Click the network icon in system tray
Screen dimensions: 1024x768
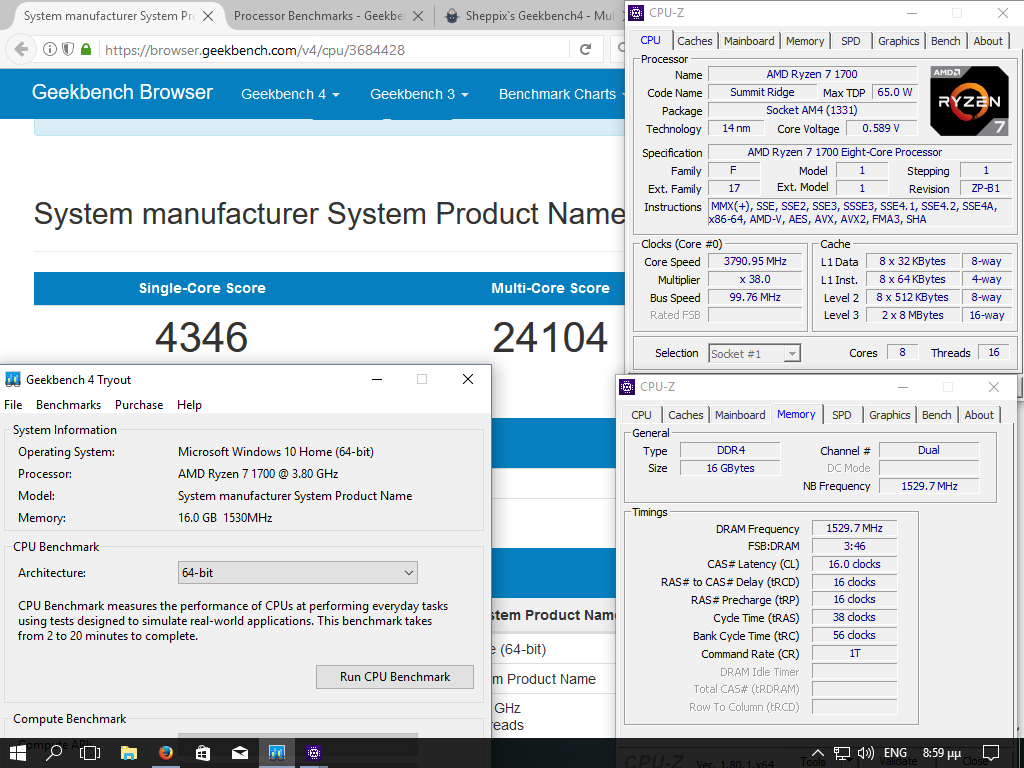(x=842, y=753)
